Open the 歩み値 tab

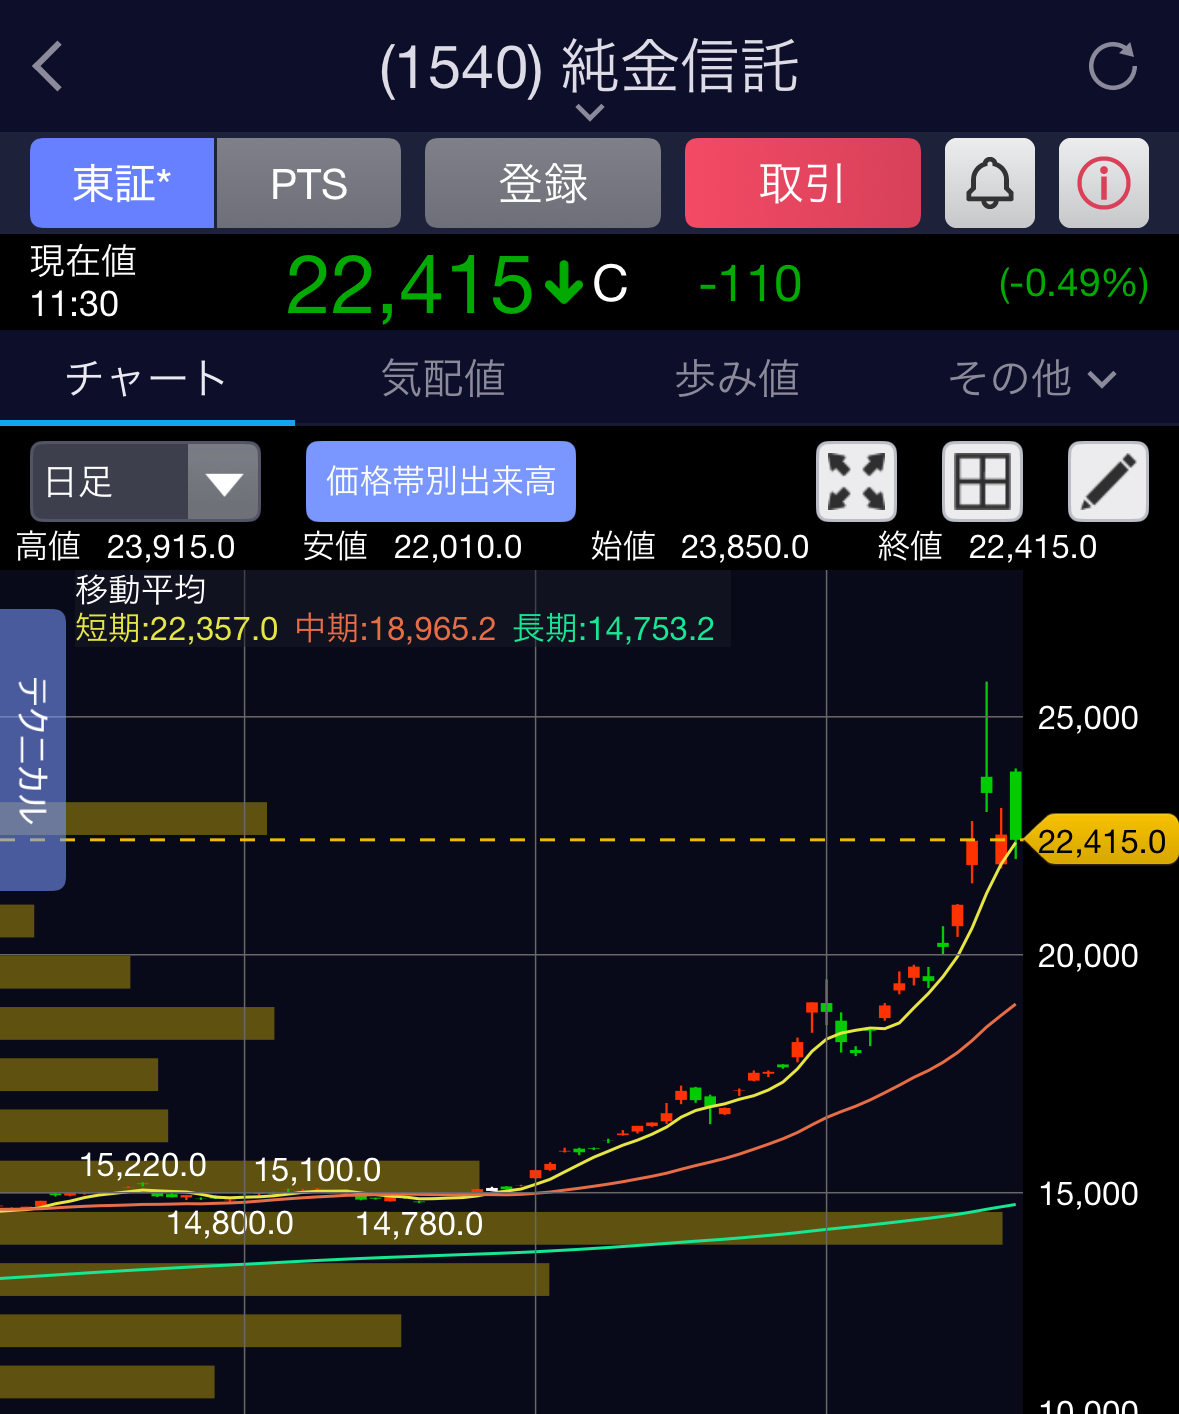[736, 379]
